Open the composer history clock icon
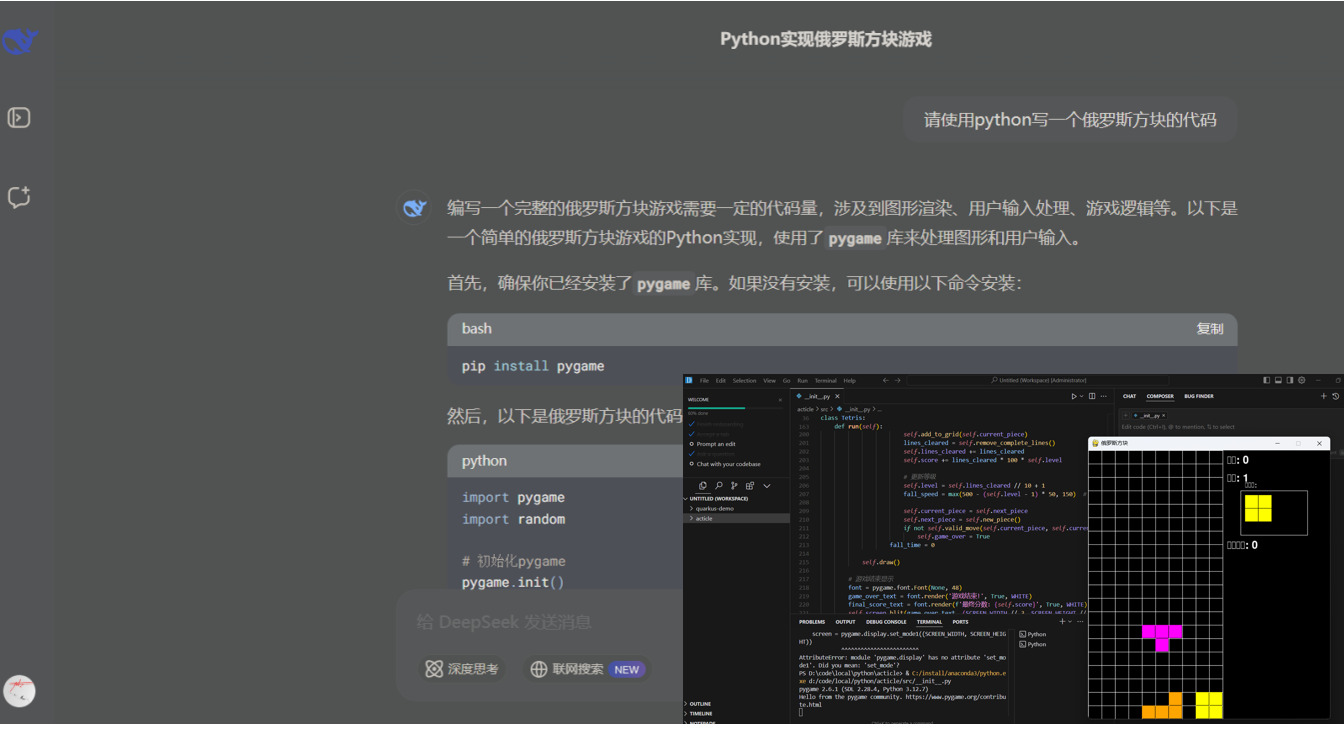 coord(1336,396)
